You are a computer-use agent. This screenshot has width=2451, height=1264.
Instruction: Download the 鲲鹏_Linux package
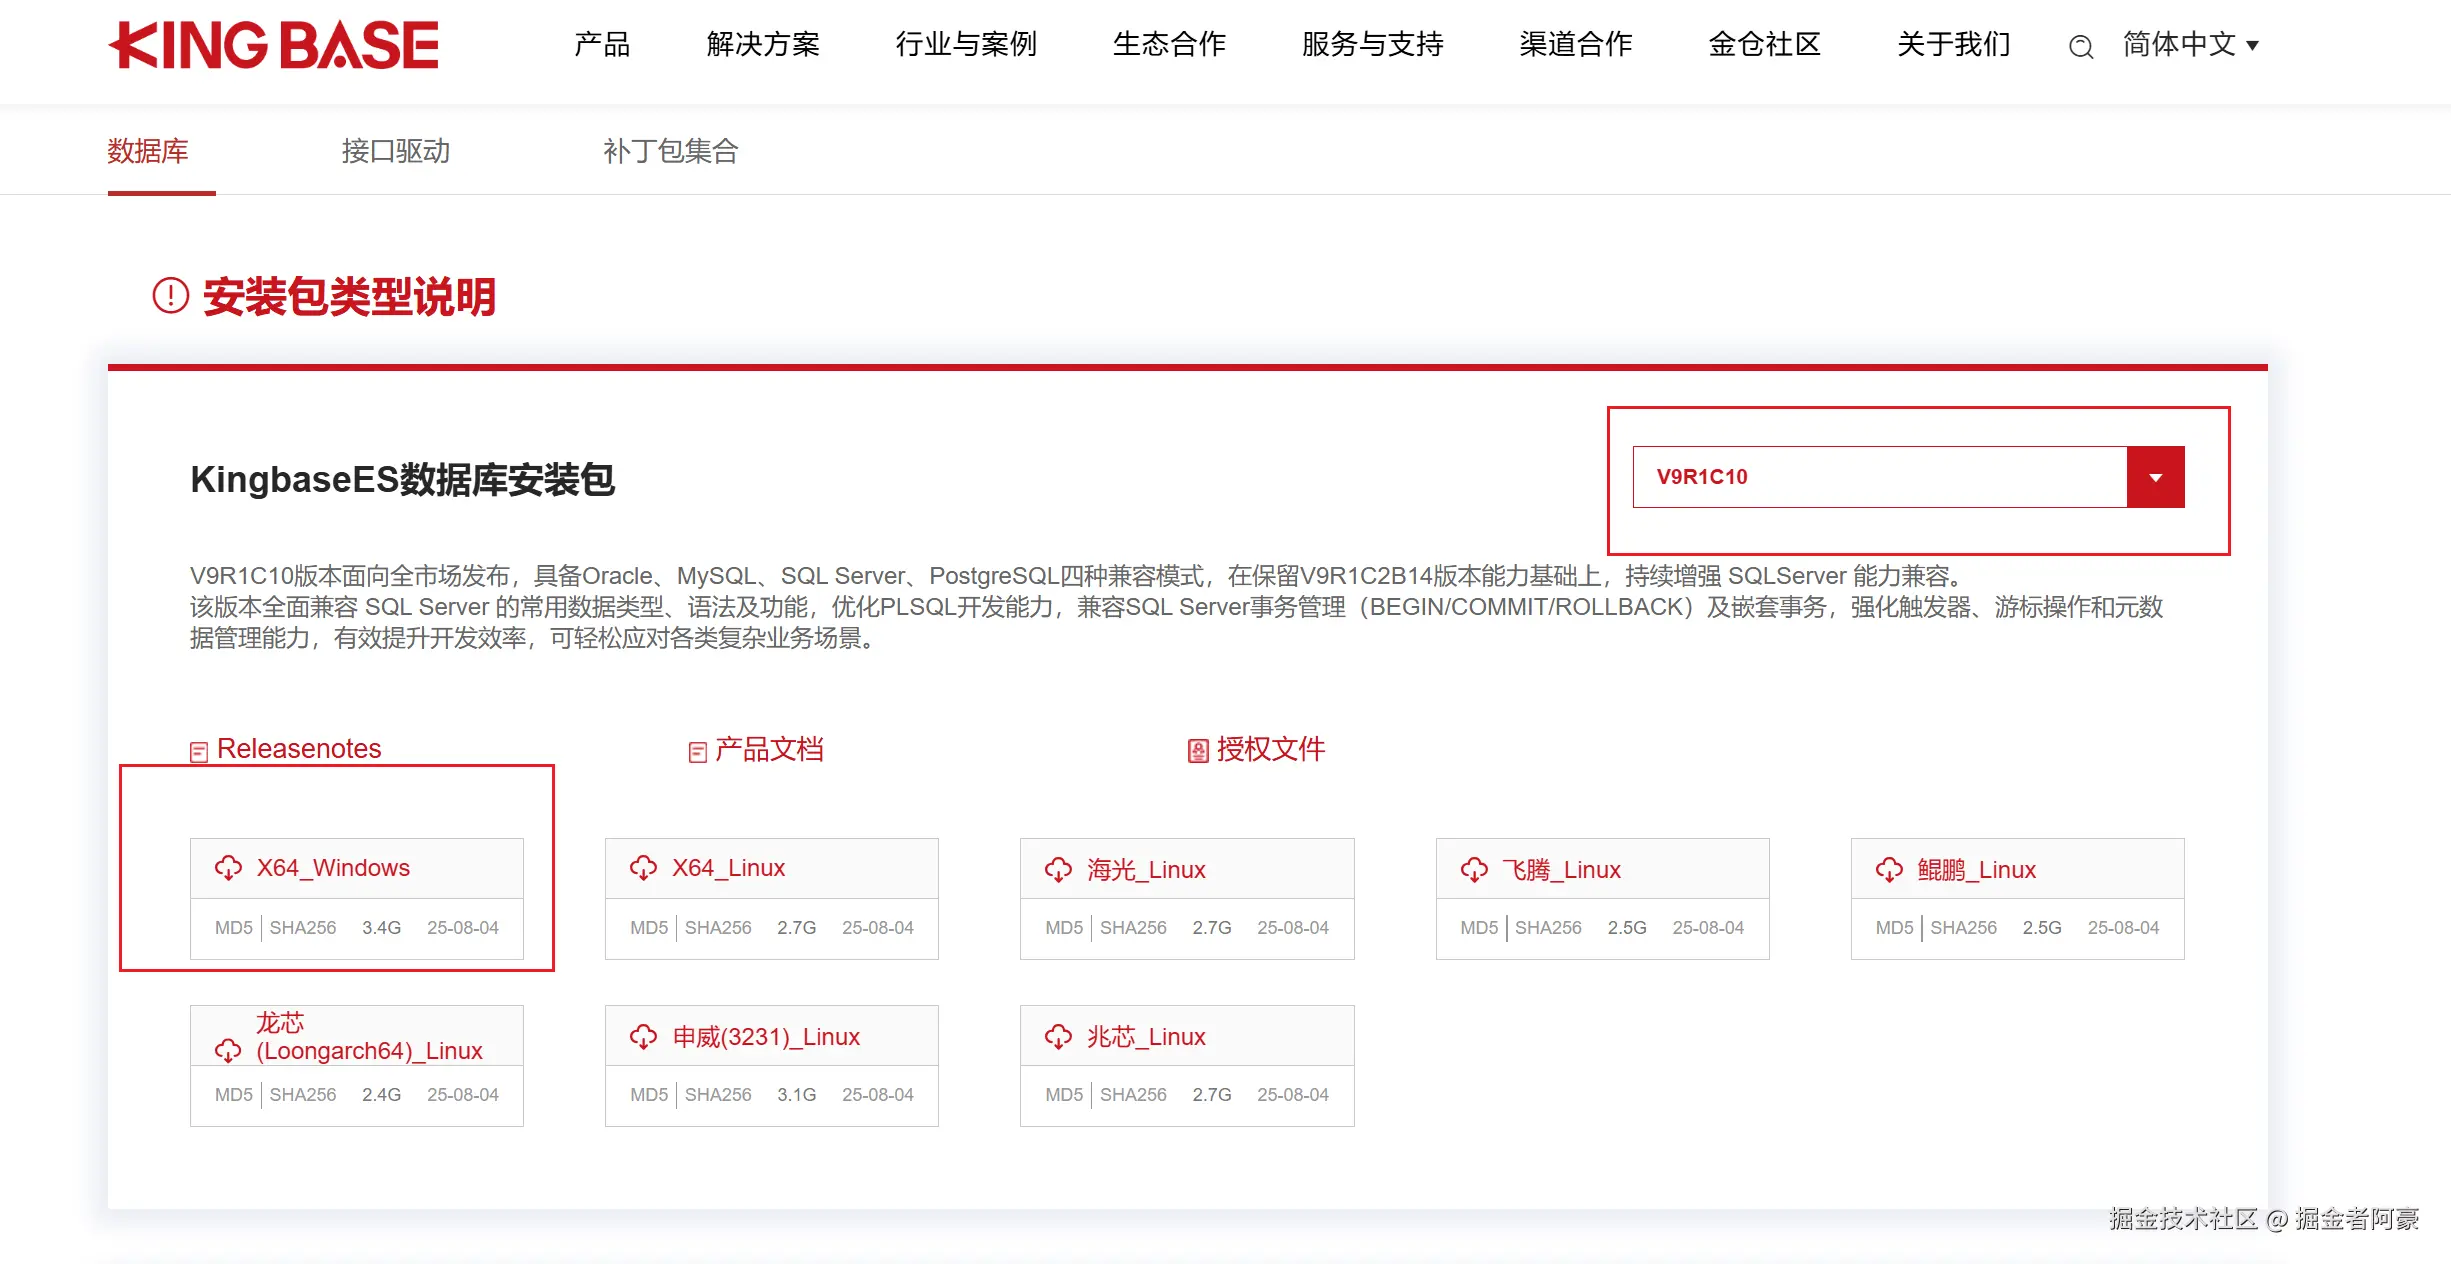coord(1976,870)
